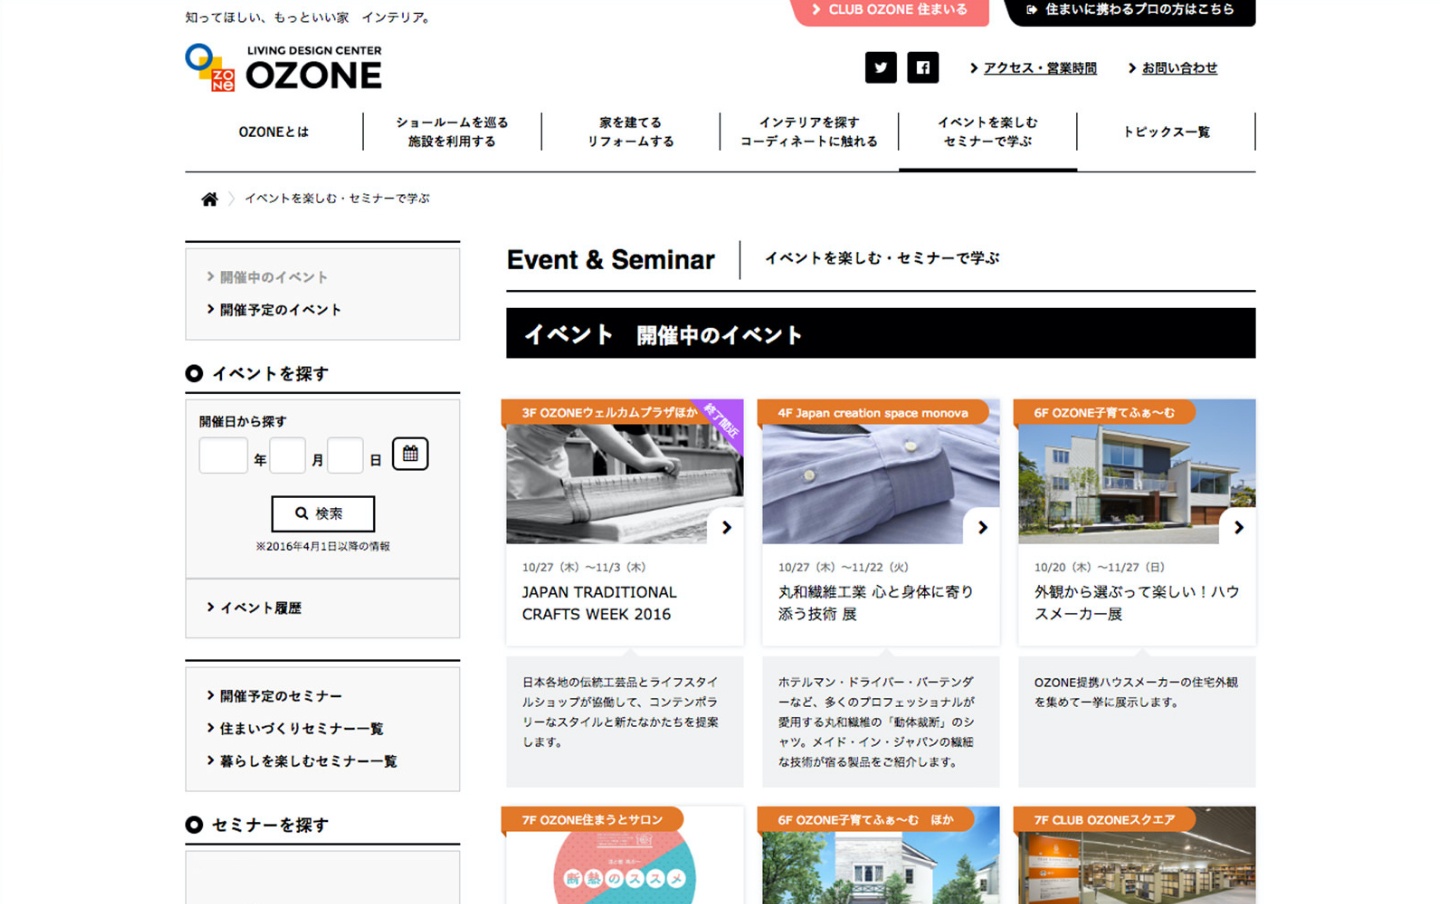This screenshot has height=904, width=1440.
Task: Click date text 10/20（木）〜11/27（日）
Action: coord(1099,567)
